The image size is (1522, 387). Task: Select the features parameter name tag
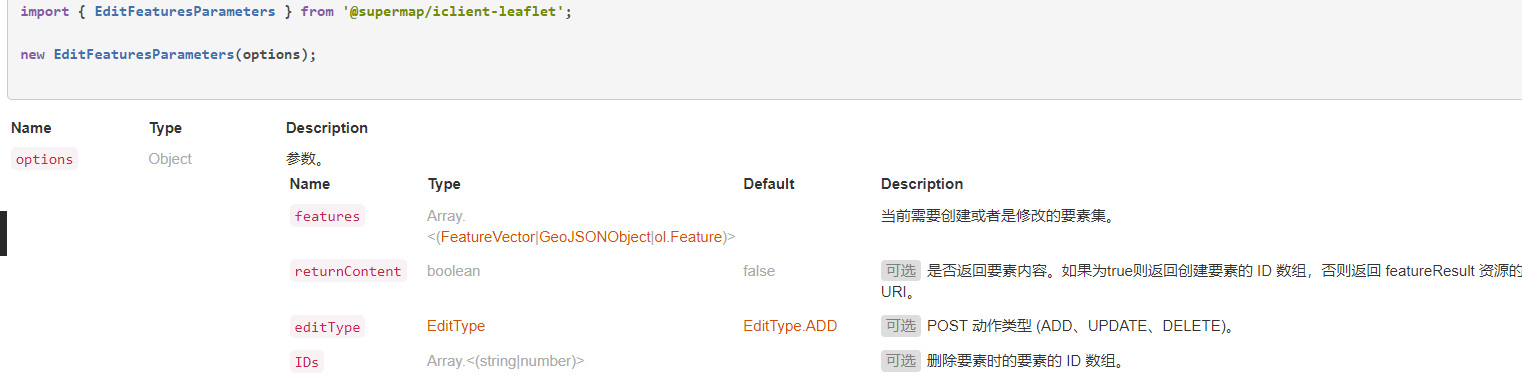tap(327, 216)
